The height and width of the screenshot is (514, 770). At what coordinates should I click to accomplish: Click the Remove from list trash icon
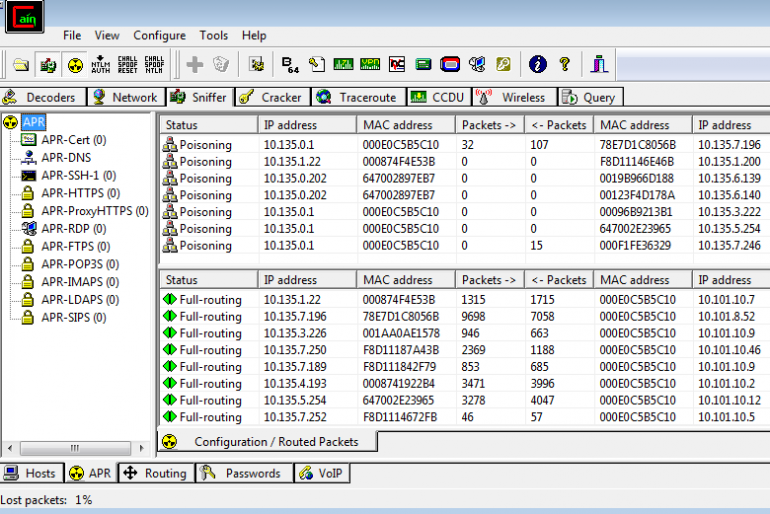coord(221,64)
